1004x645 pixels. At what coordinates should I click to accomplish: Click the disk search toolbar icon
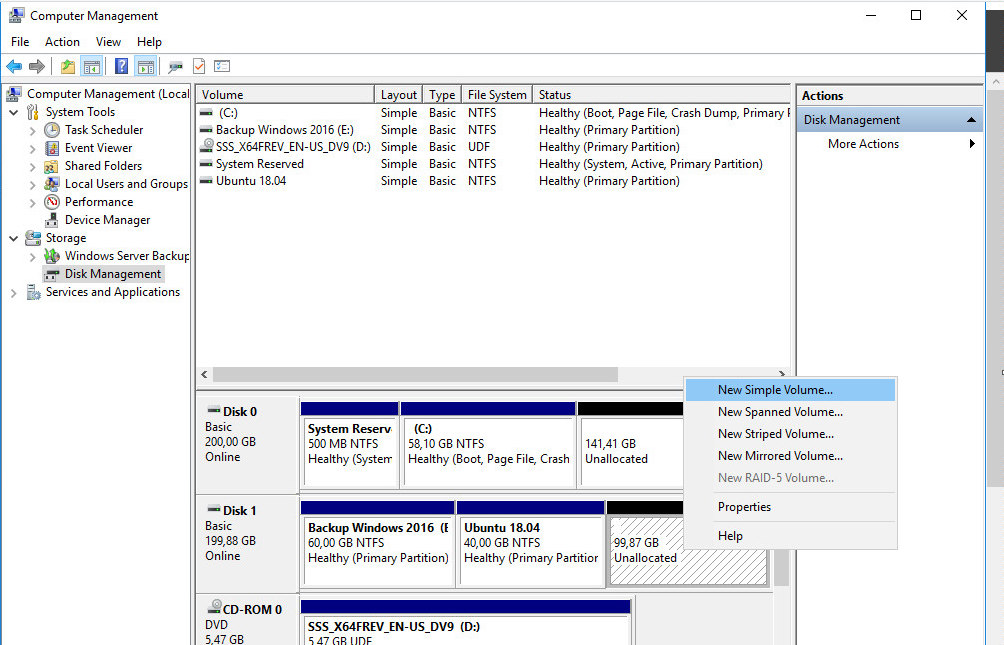point(175,67)
